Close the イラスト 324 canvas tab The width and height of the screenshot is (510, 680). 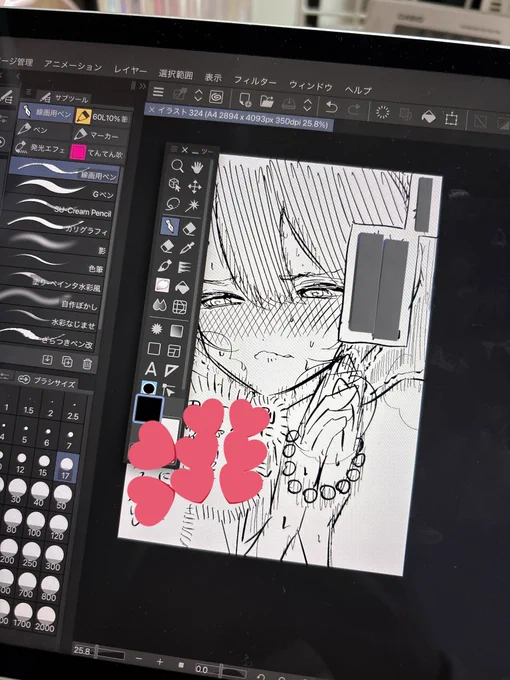(151, 110)
